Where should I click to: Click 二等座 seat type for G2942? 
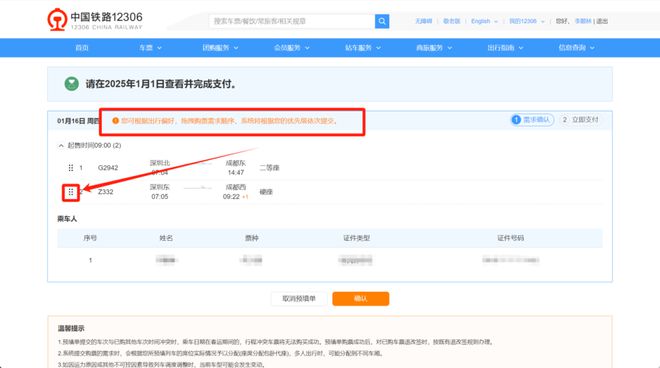(x=269, y=168)
